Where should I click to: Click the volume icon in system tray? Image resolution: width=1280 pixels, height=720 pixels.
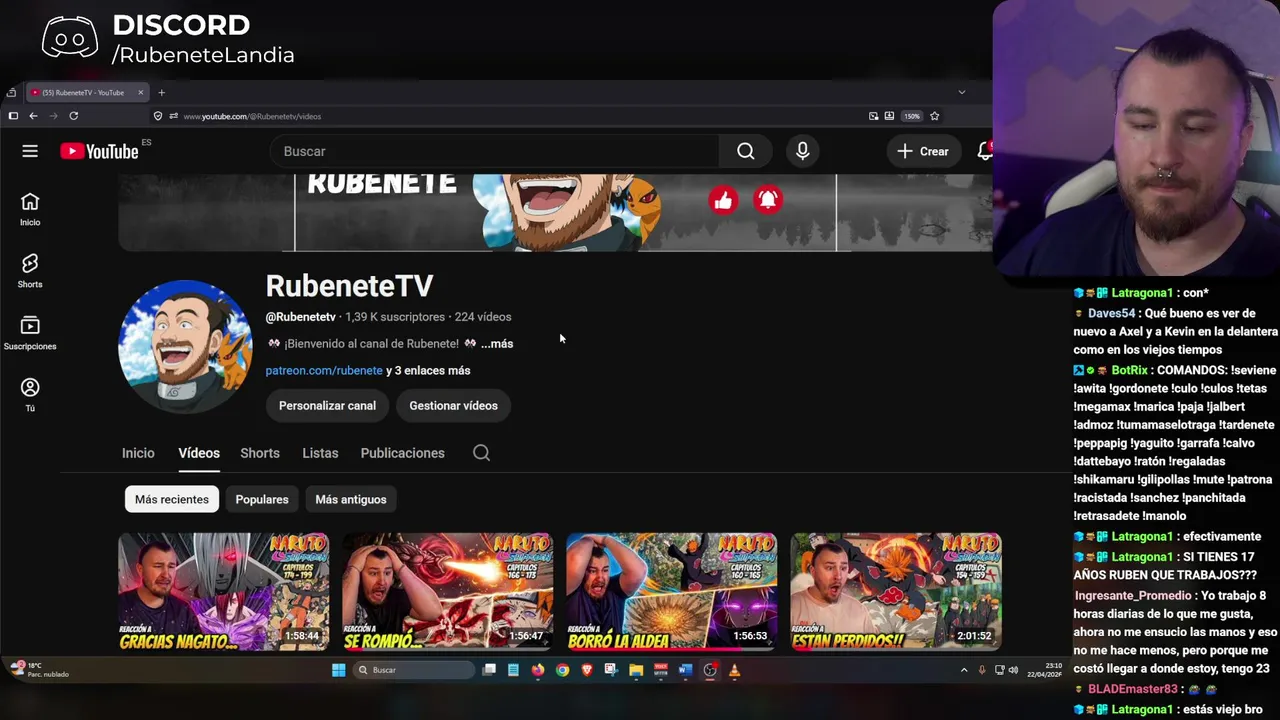(1013, 670)
